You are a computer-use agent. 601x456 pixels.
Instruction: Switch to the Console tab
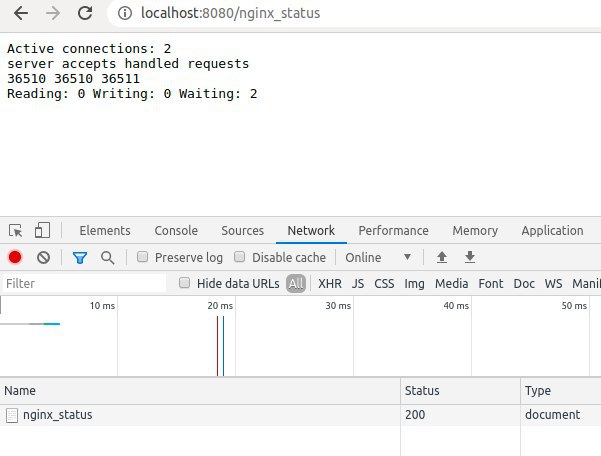(176, 230)
